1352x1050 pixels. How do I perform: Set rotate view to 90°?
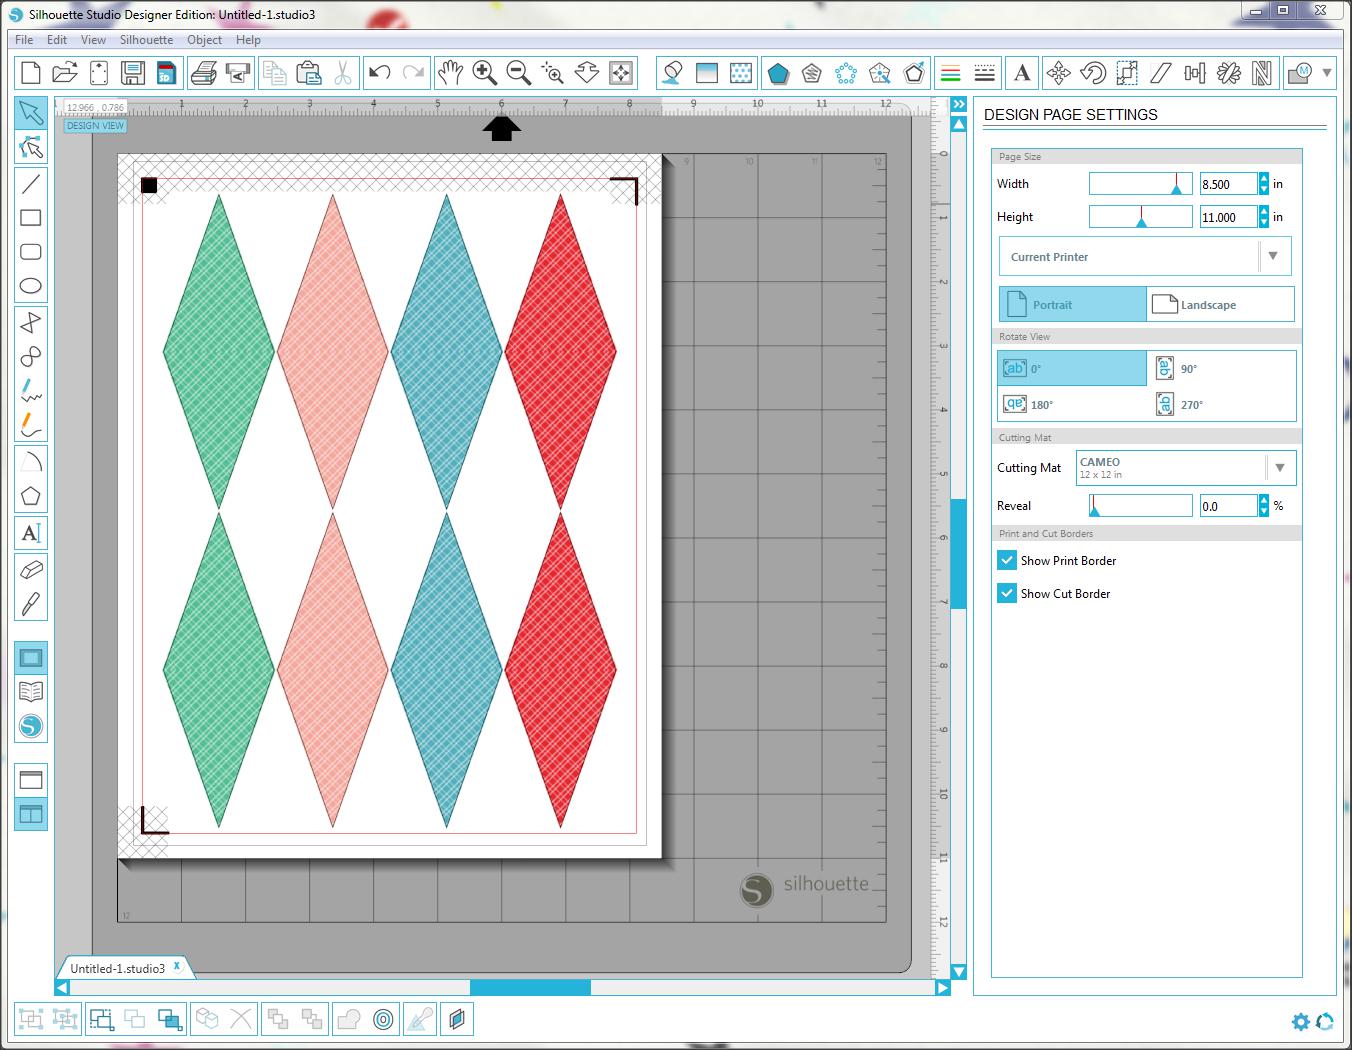click(1222, 368)
